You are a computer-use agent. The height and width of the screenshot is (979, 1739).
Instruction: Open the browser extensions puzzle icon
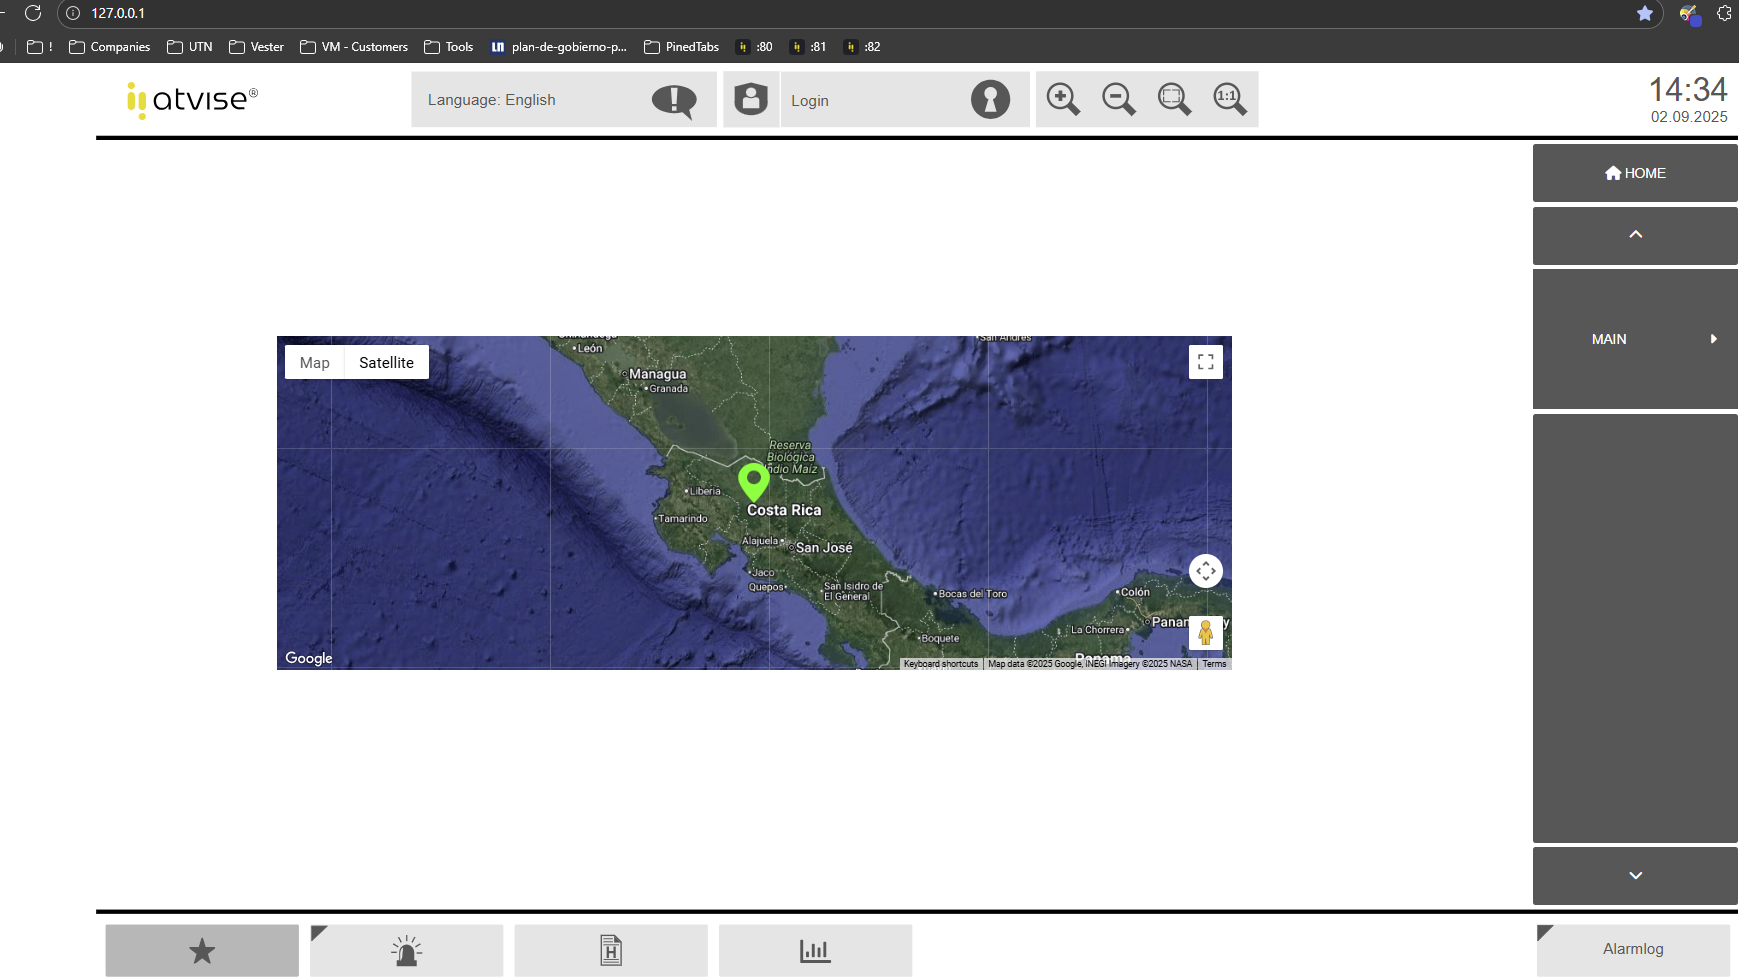pos(1725,13)
